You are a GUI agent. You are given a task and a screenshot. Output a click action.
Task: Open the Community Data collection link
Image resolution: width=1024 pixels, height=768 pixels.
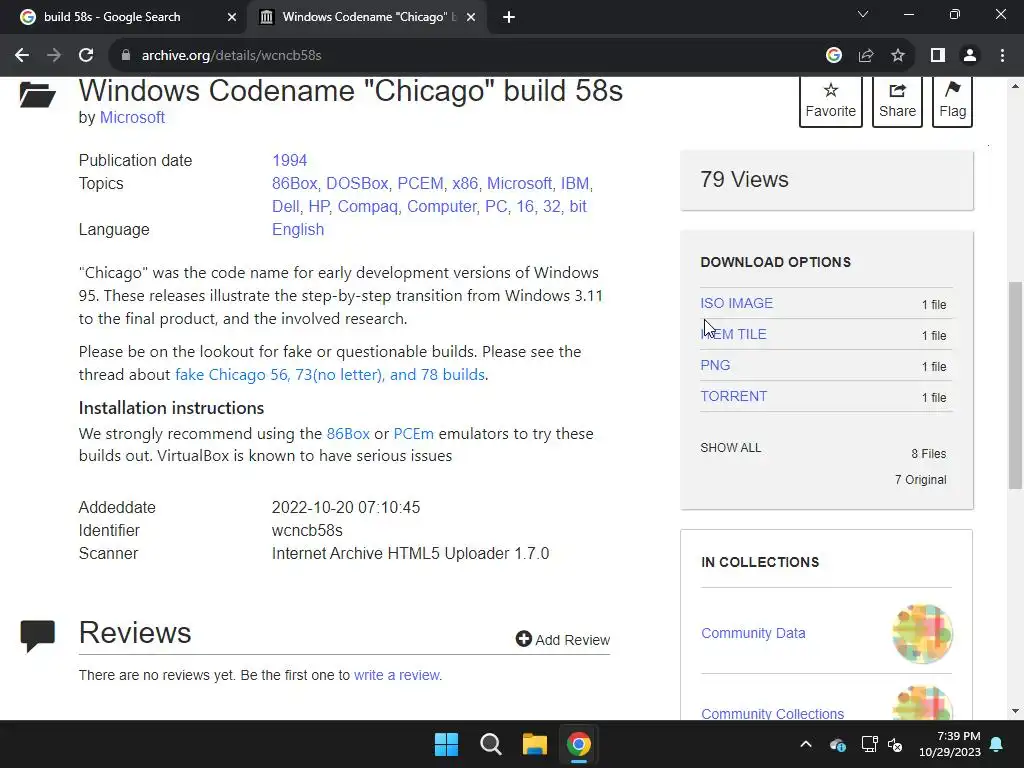coord(753,633)
